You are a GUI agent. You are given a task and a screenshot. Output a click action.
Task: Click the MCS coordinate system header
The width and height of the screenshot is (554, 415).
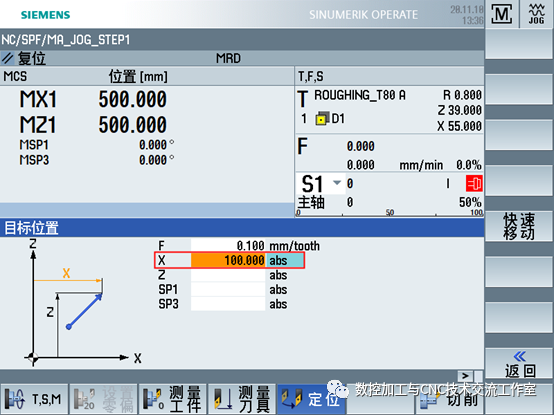tap(15, 76)
